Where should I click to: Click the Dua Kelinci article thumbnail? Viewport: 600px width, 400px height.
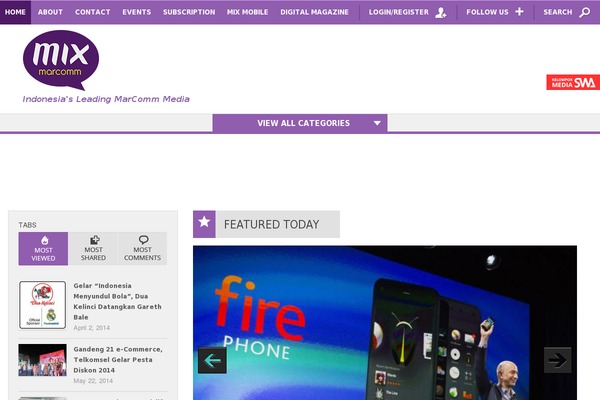click(42, 305)
